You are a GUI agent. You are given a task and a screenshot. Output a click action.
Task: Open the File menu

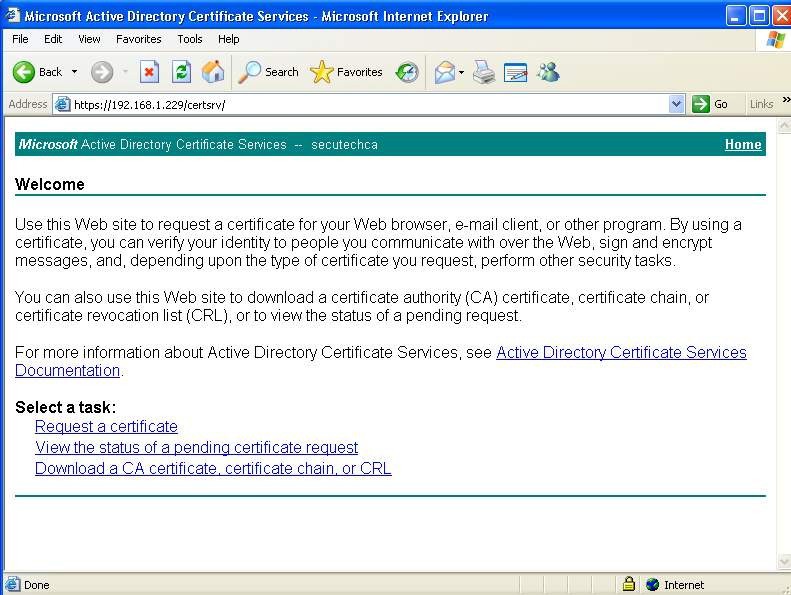[20, 39]
